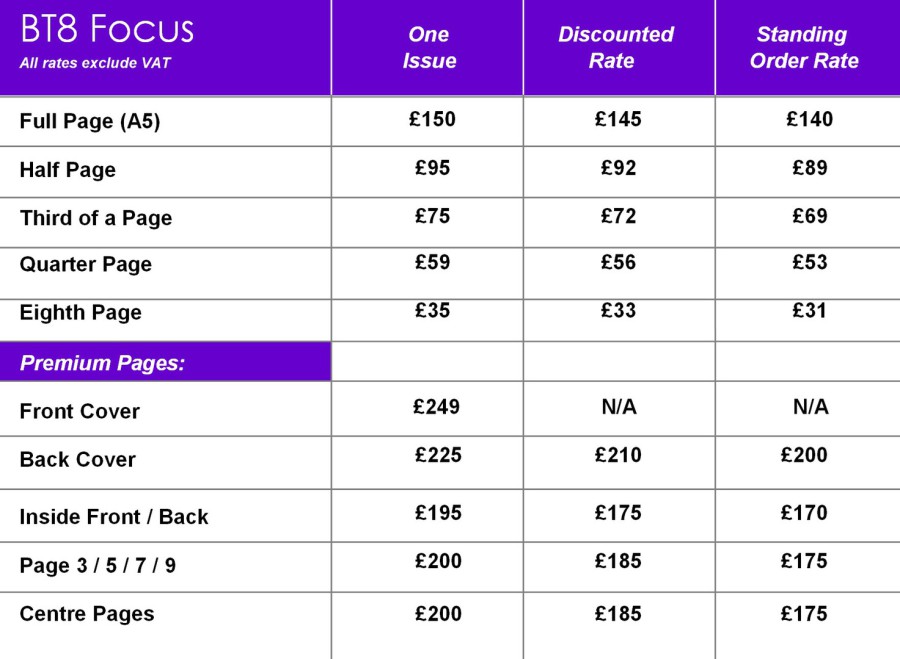The image size is (900, 659).
Task: Select the Inside Front / Back label
Action: [x=114, y=517]
